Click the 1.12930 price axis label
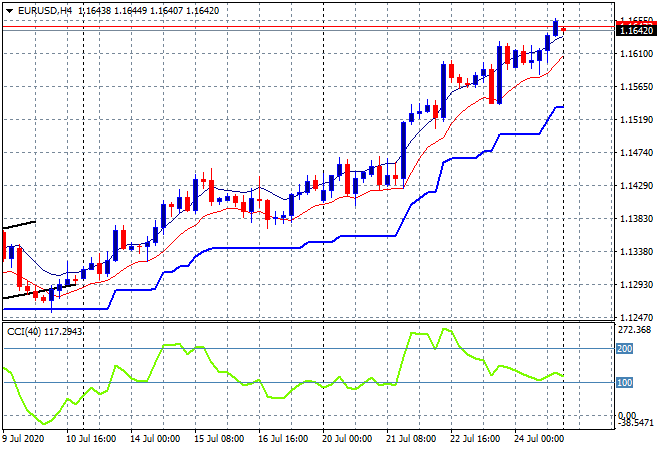 click(x=636, y=285)
